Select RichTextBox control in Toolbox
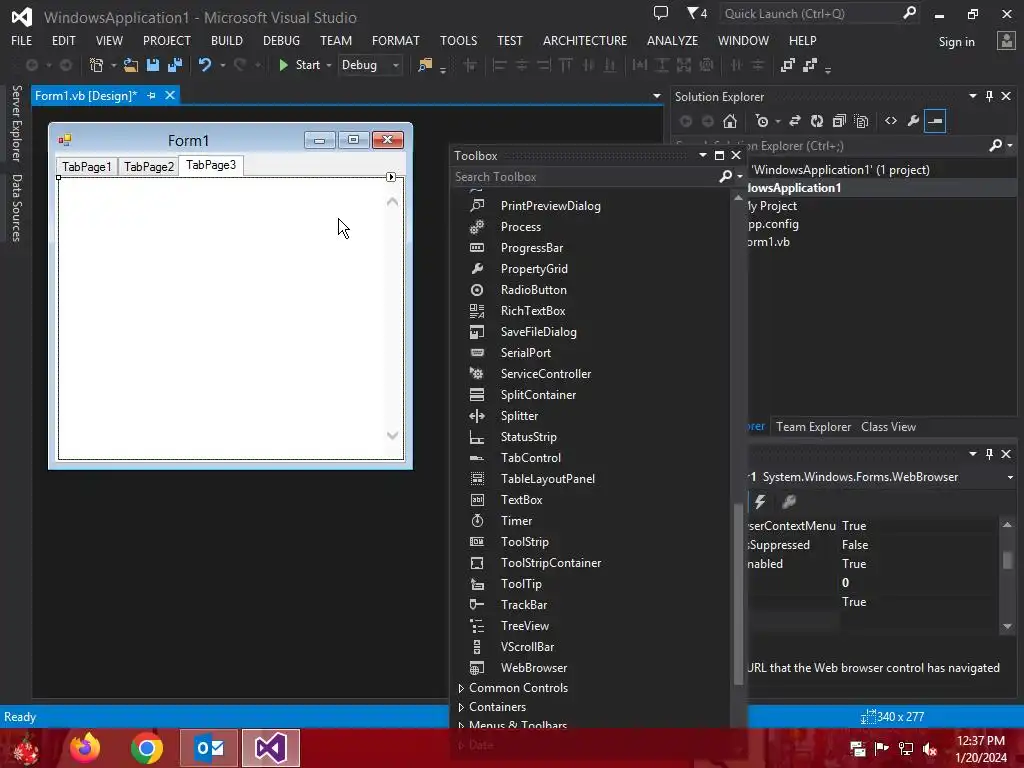The height and width of the screenshot is (768, 1024). (x=532, y=311)
